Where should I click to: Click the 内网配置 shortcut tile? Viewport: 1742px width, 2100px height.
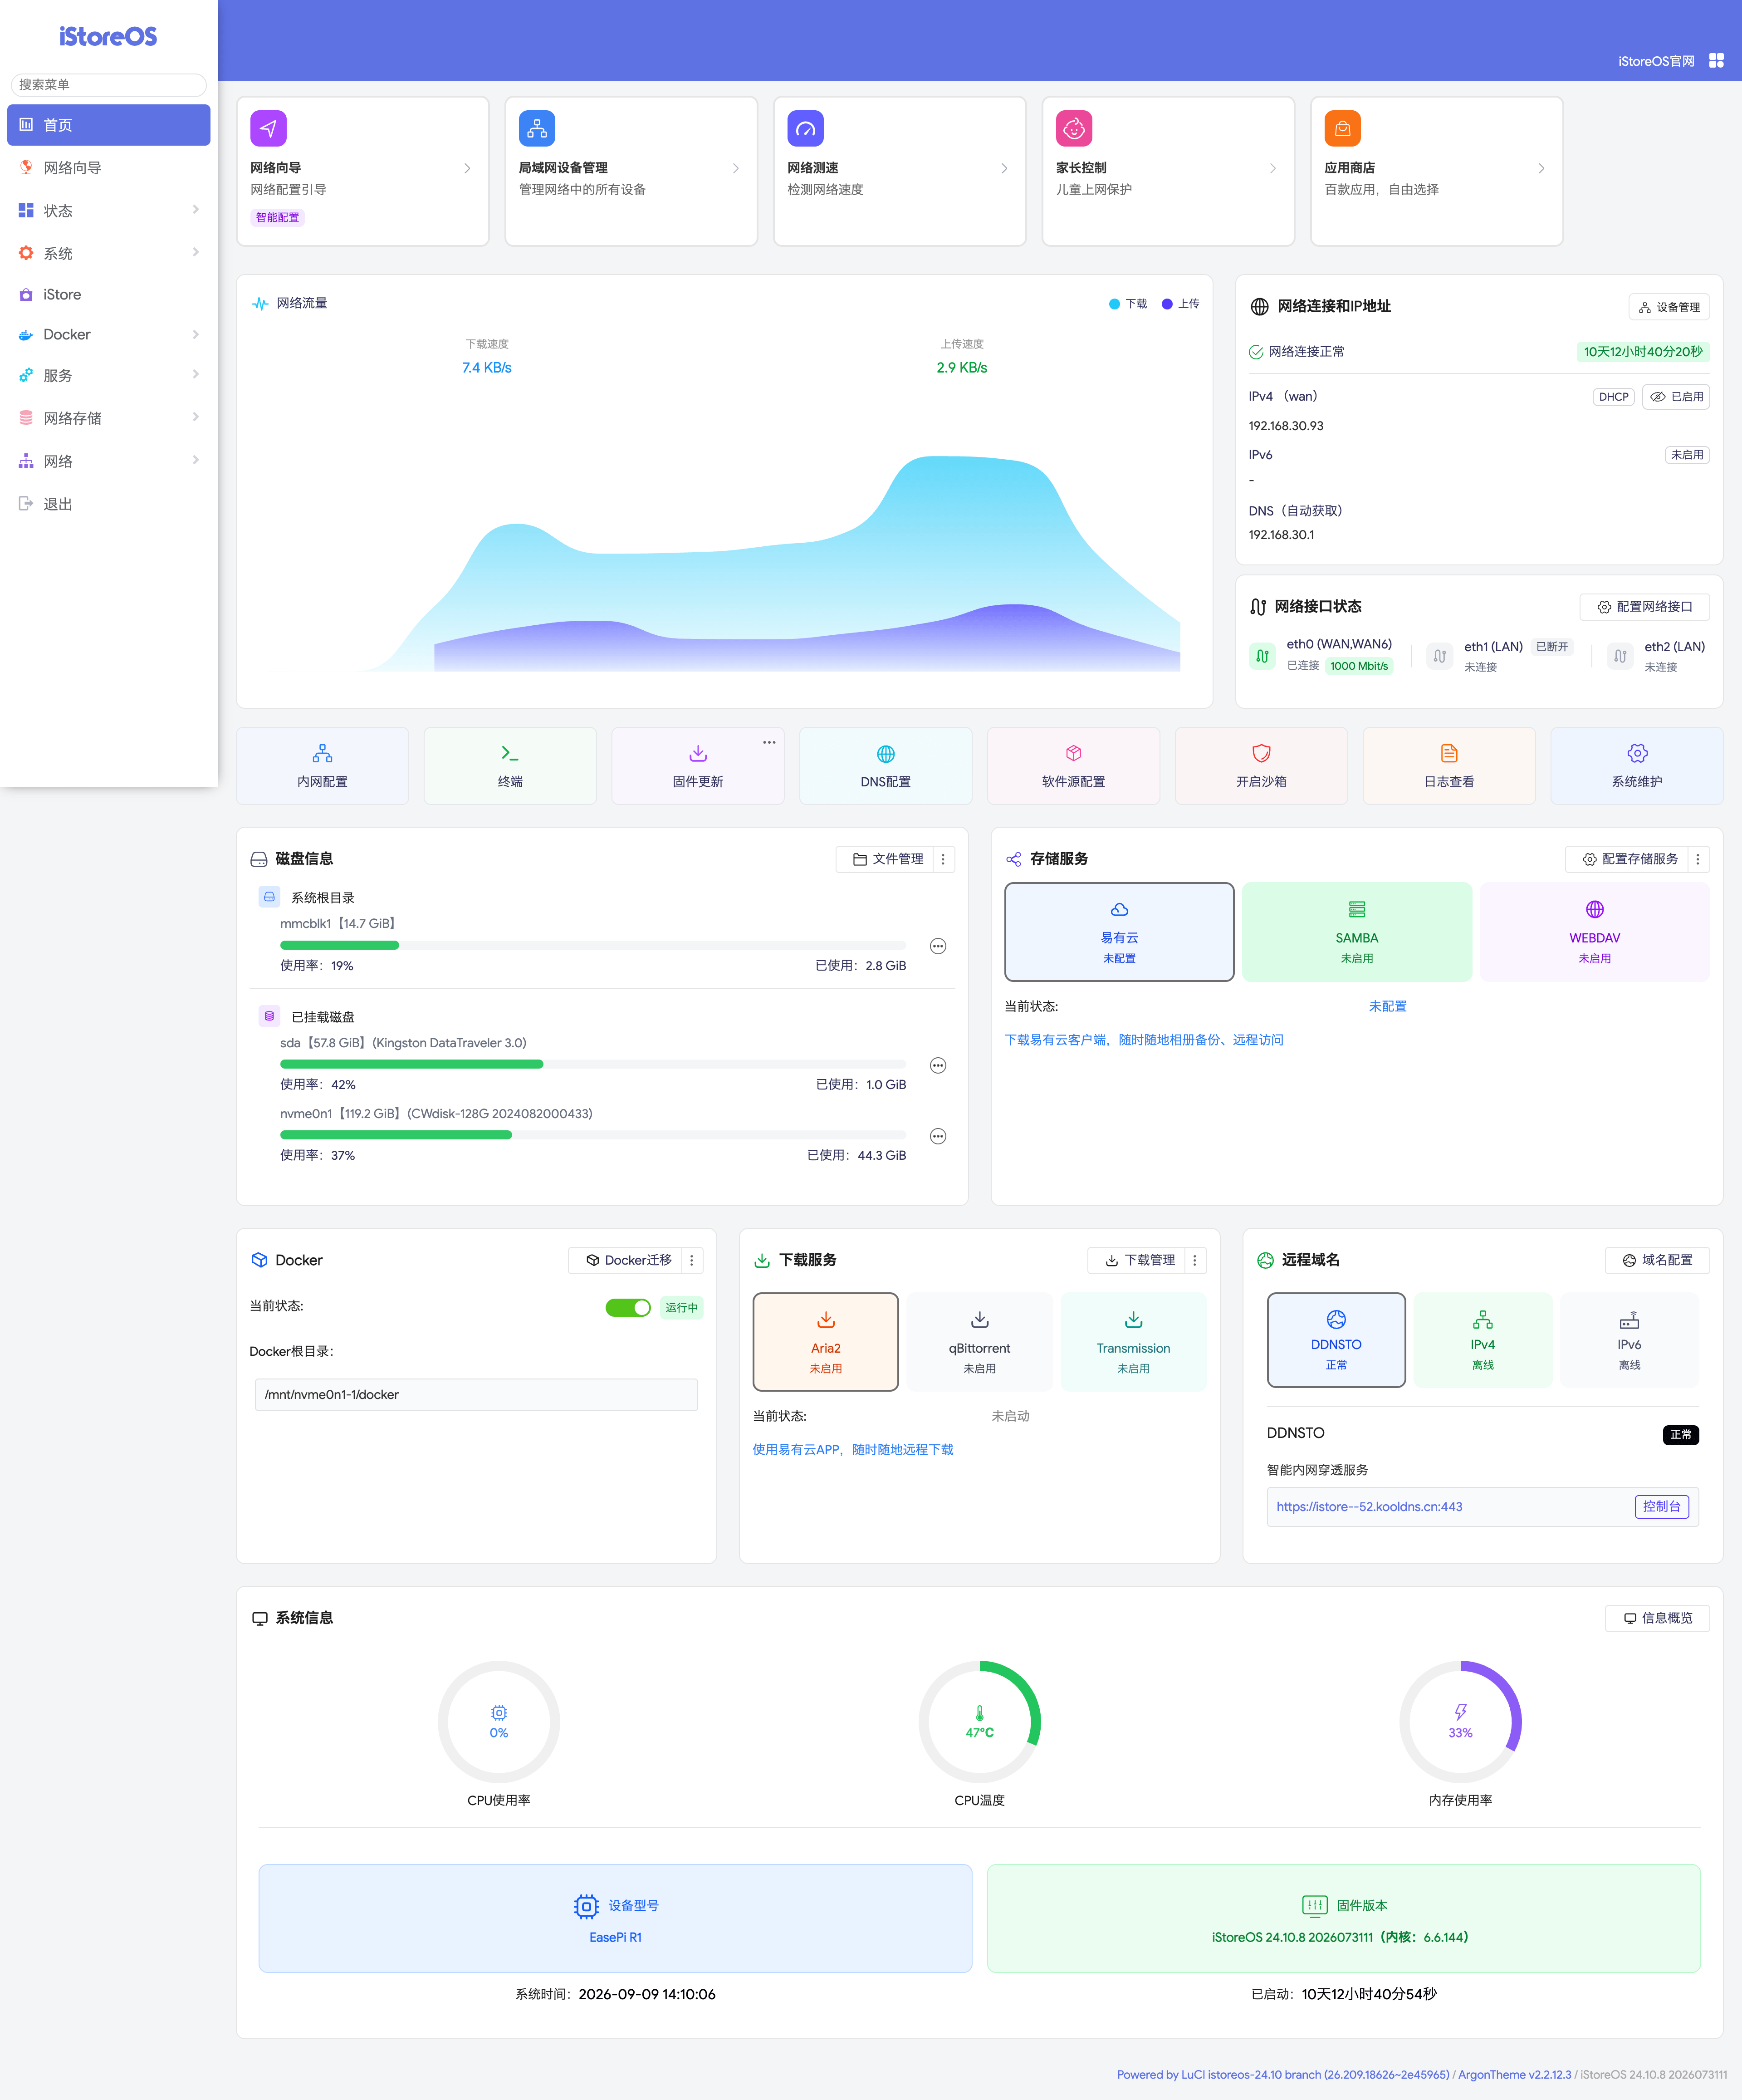(x=322, y=766)
